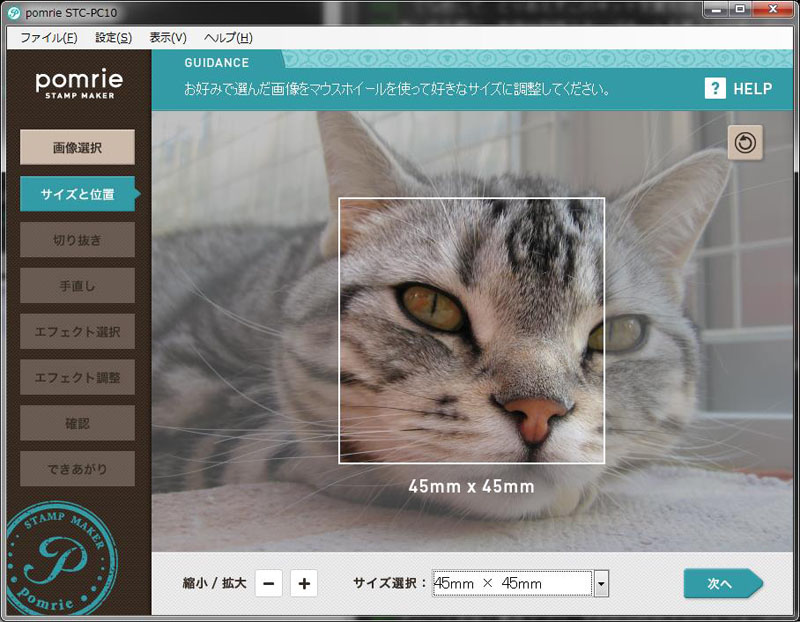Click the zoom out minus icon

[268, 583]
